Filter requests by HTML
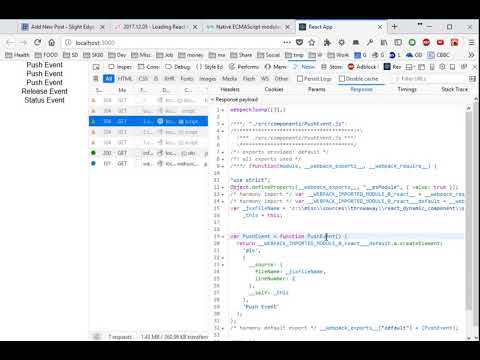This screenshot has height=360, width=480. tap(125, 79)
